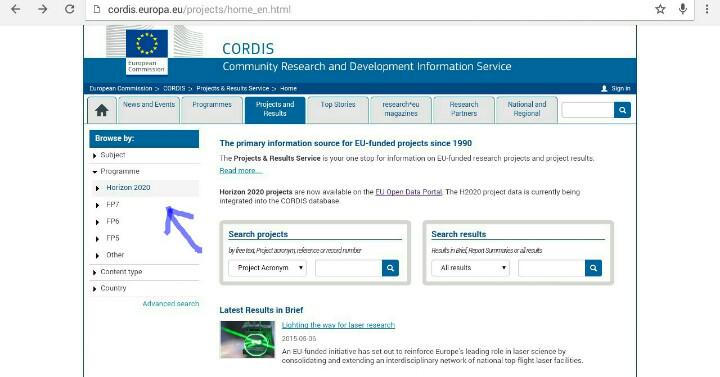This screenshot has width=720, height=377.
Task: Open the Programmes tab
Action: click(x=212, y=109)
